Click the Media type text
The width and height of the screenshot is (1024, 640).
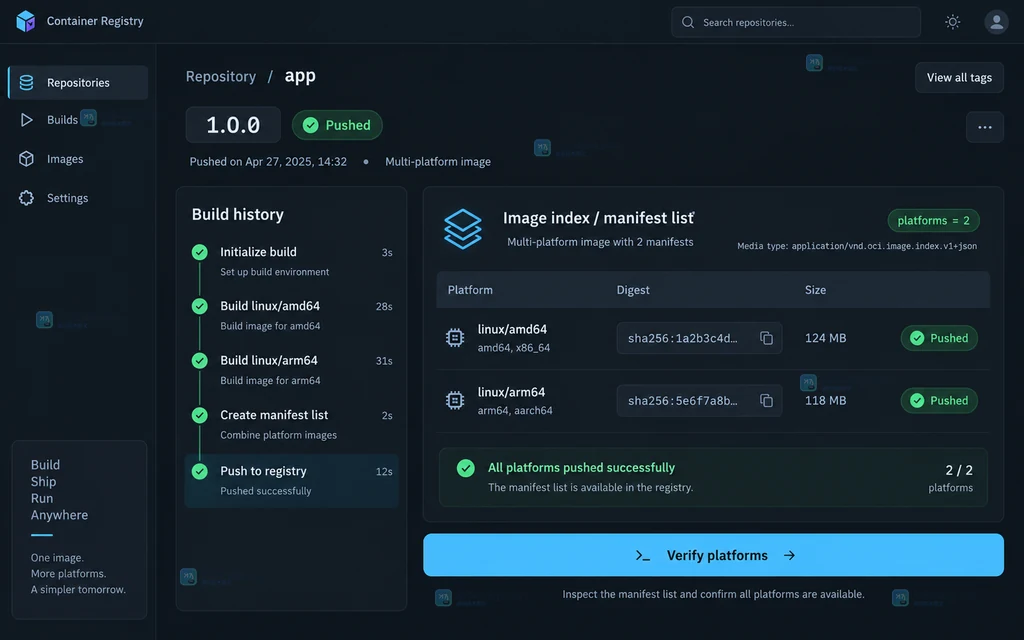coord(857,246)
